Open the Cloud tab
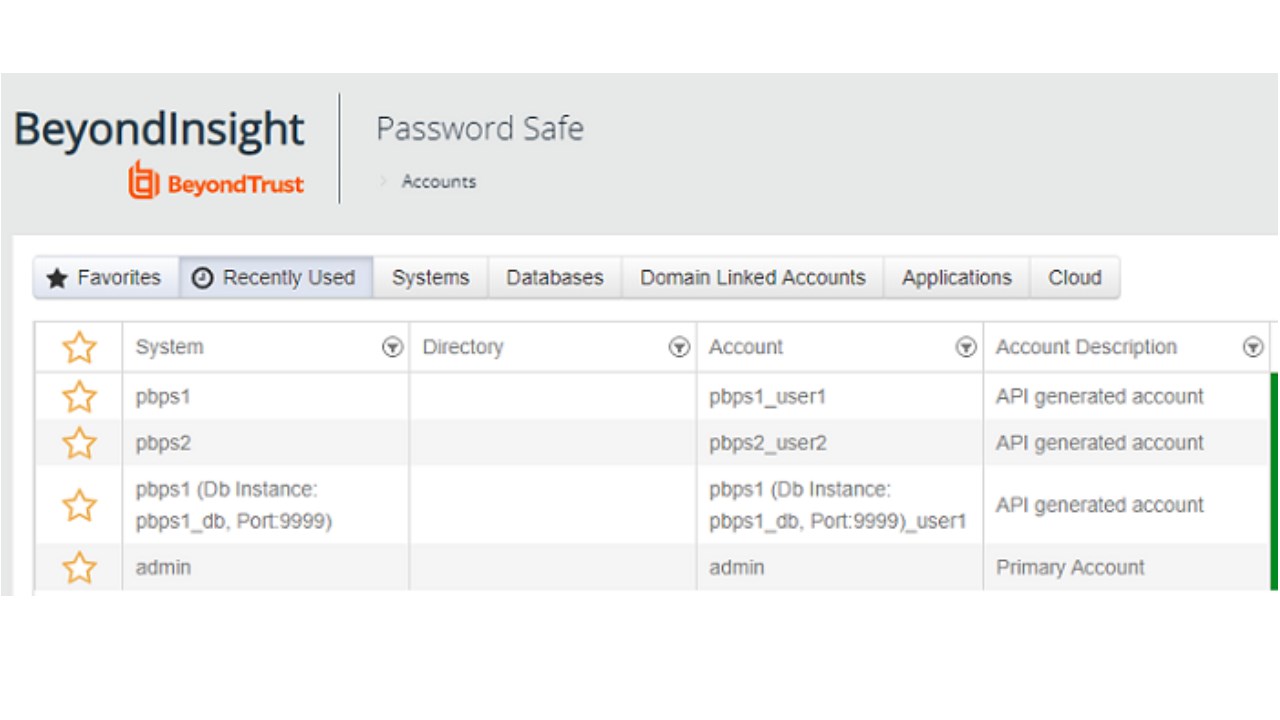The width and height of the screenshot is (1280, 720). point(1074,278)
